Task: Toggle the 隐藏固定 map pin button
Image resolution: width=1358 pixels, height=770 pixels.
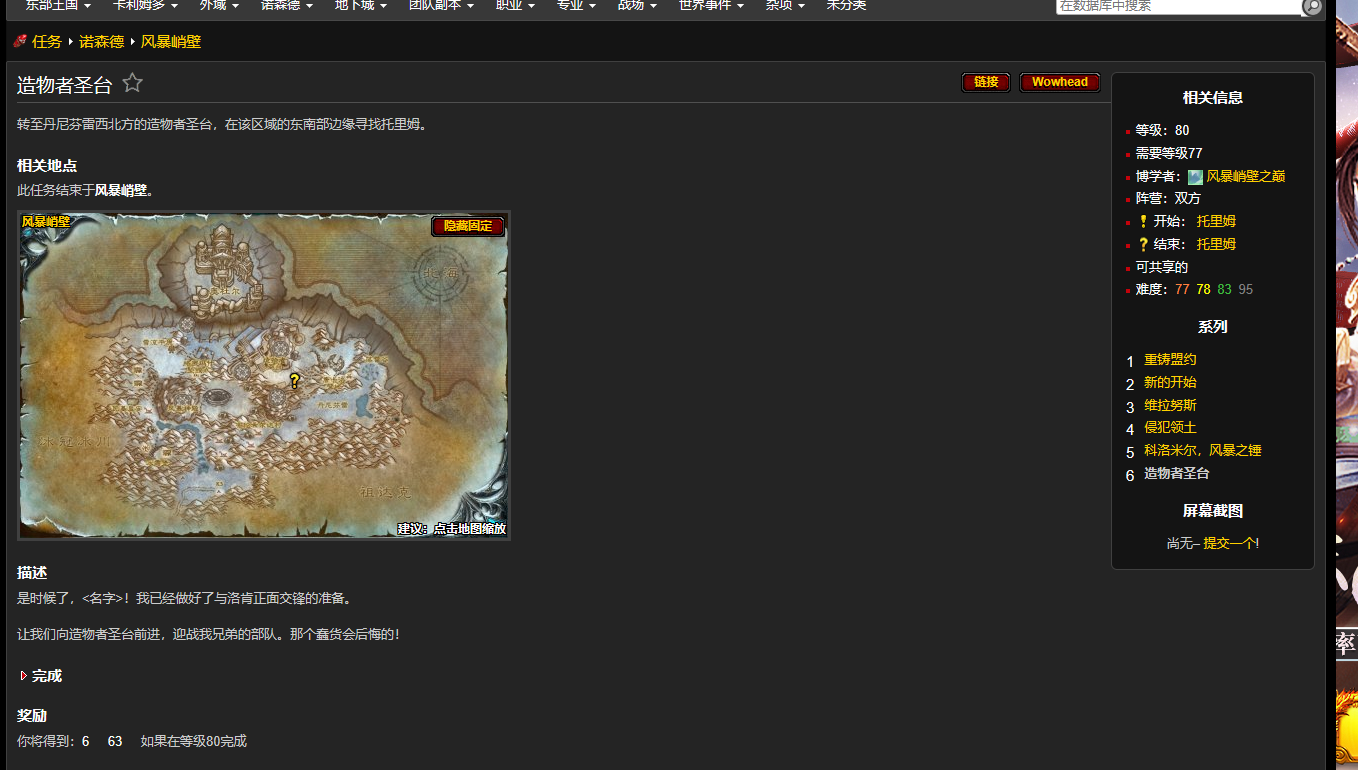Action: point(467,226)
